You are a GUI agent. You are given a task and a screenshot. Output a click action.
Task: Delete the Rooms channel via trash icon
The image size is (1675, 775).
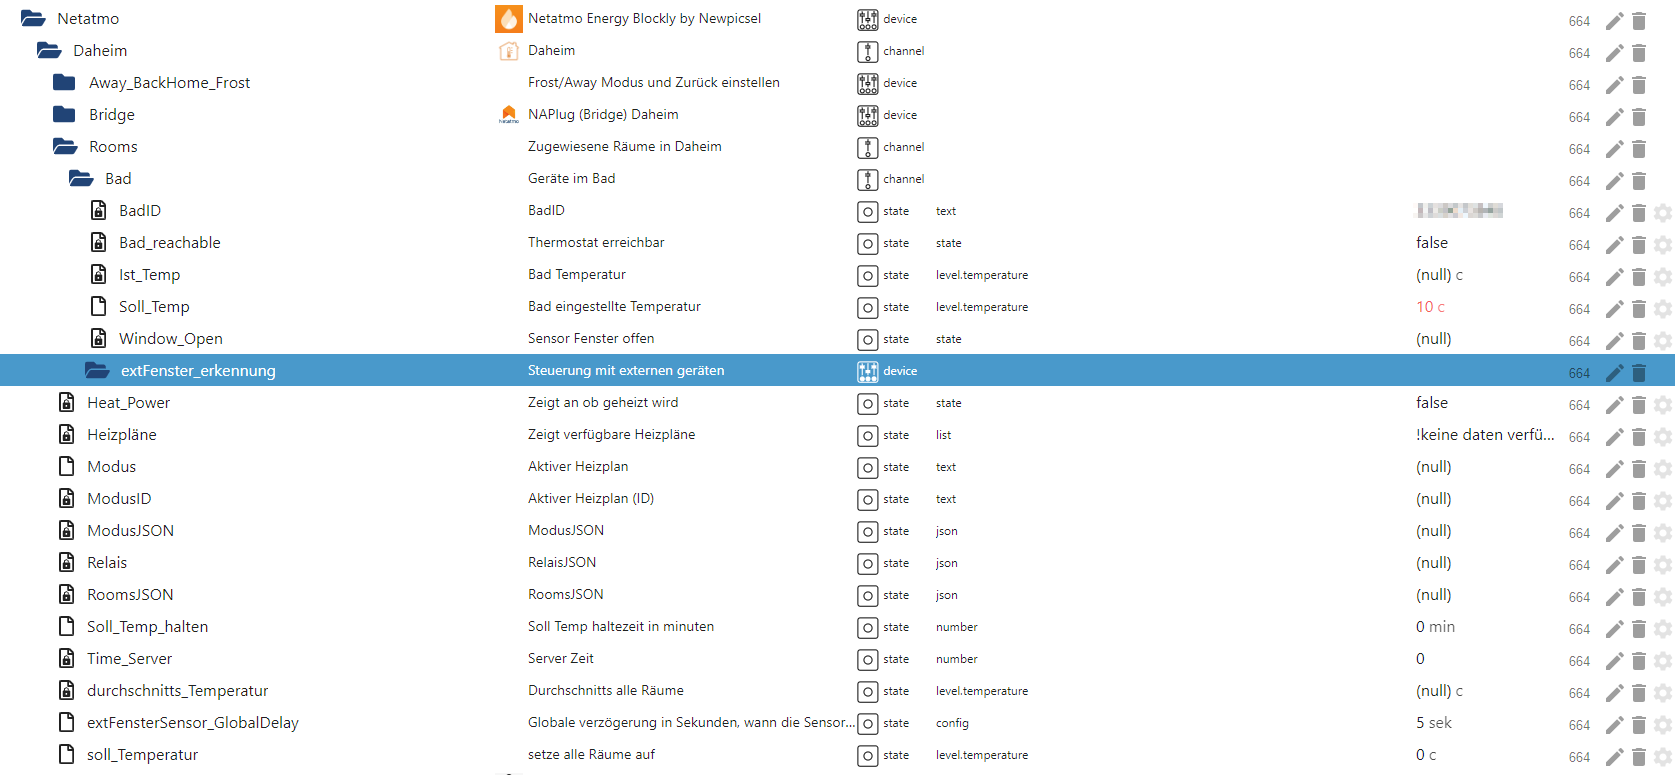click(1639, 149)
